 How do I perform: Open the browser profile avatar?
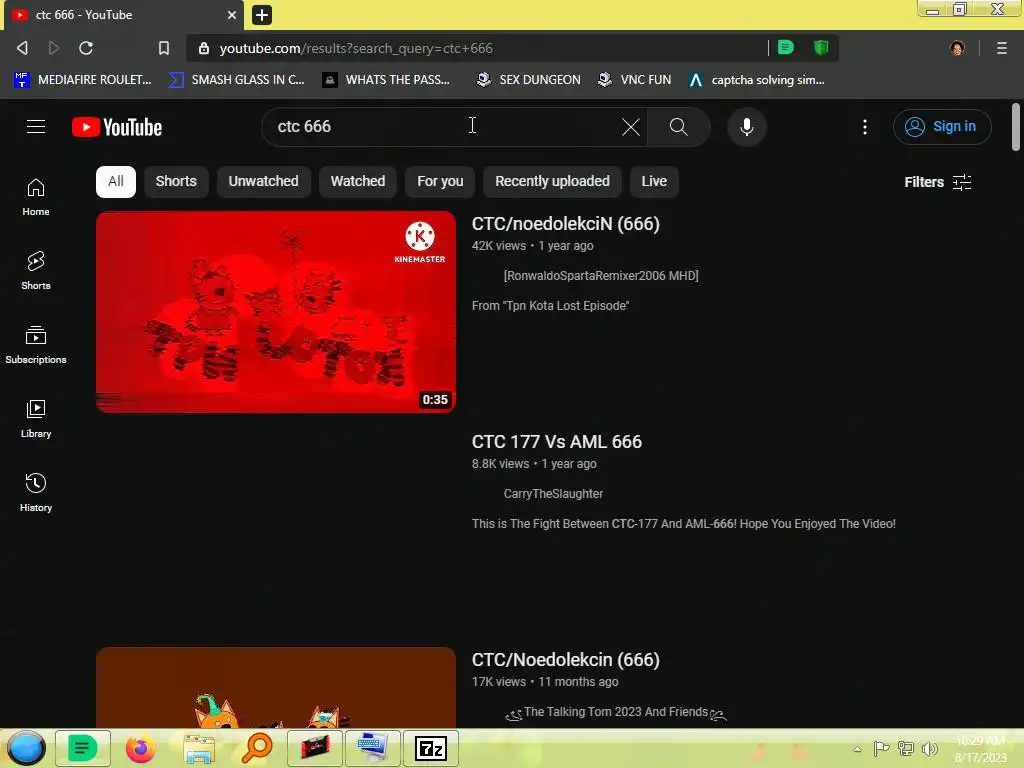957,48
